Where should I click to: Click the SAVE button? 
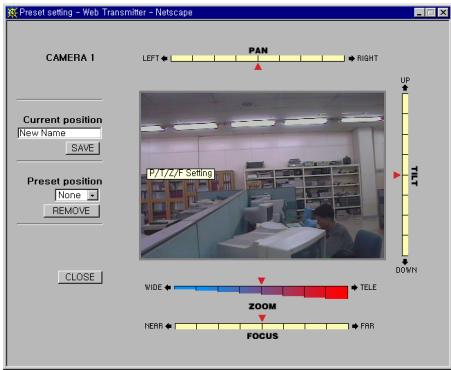click(83, 148)
